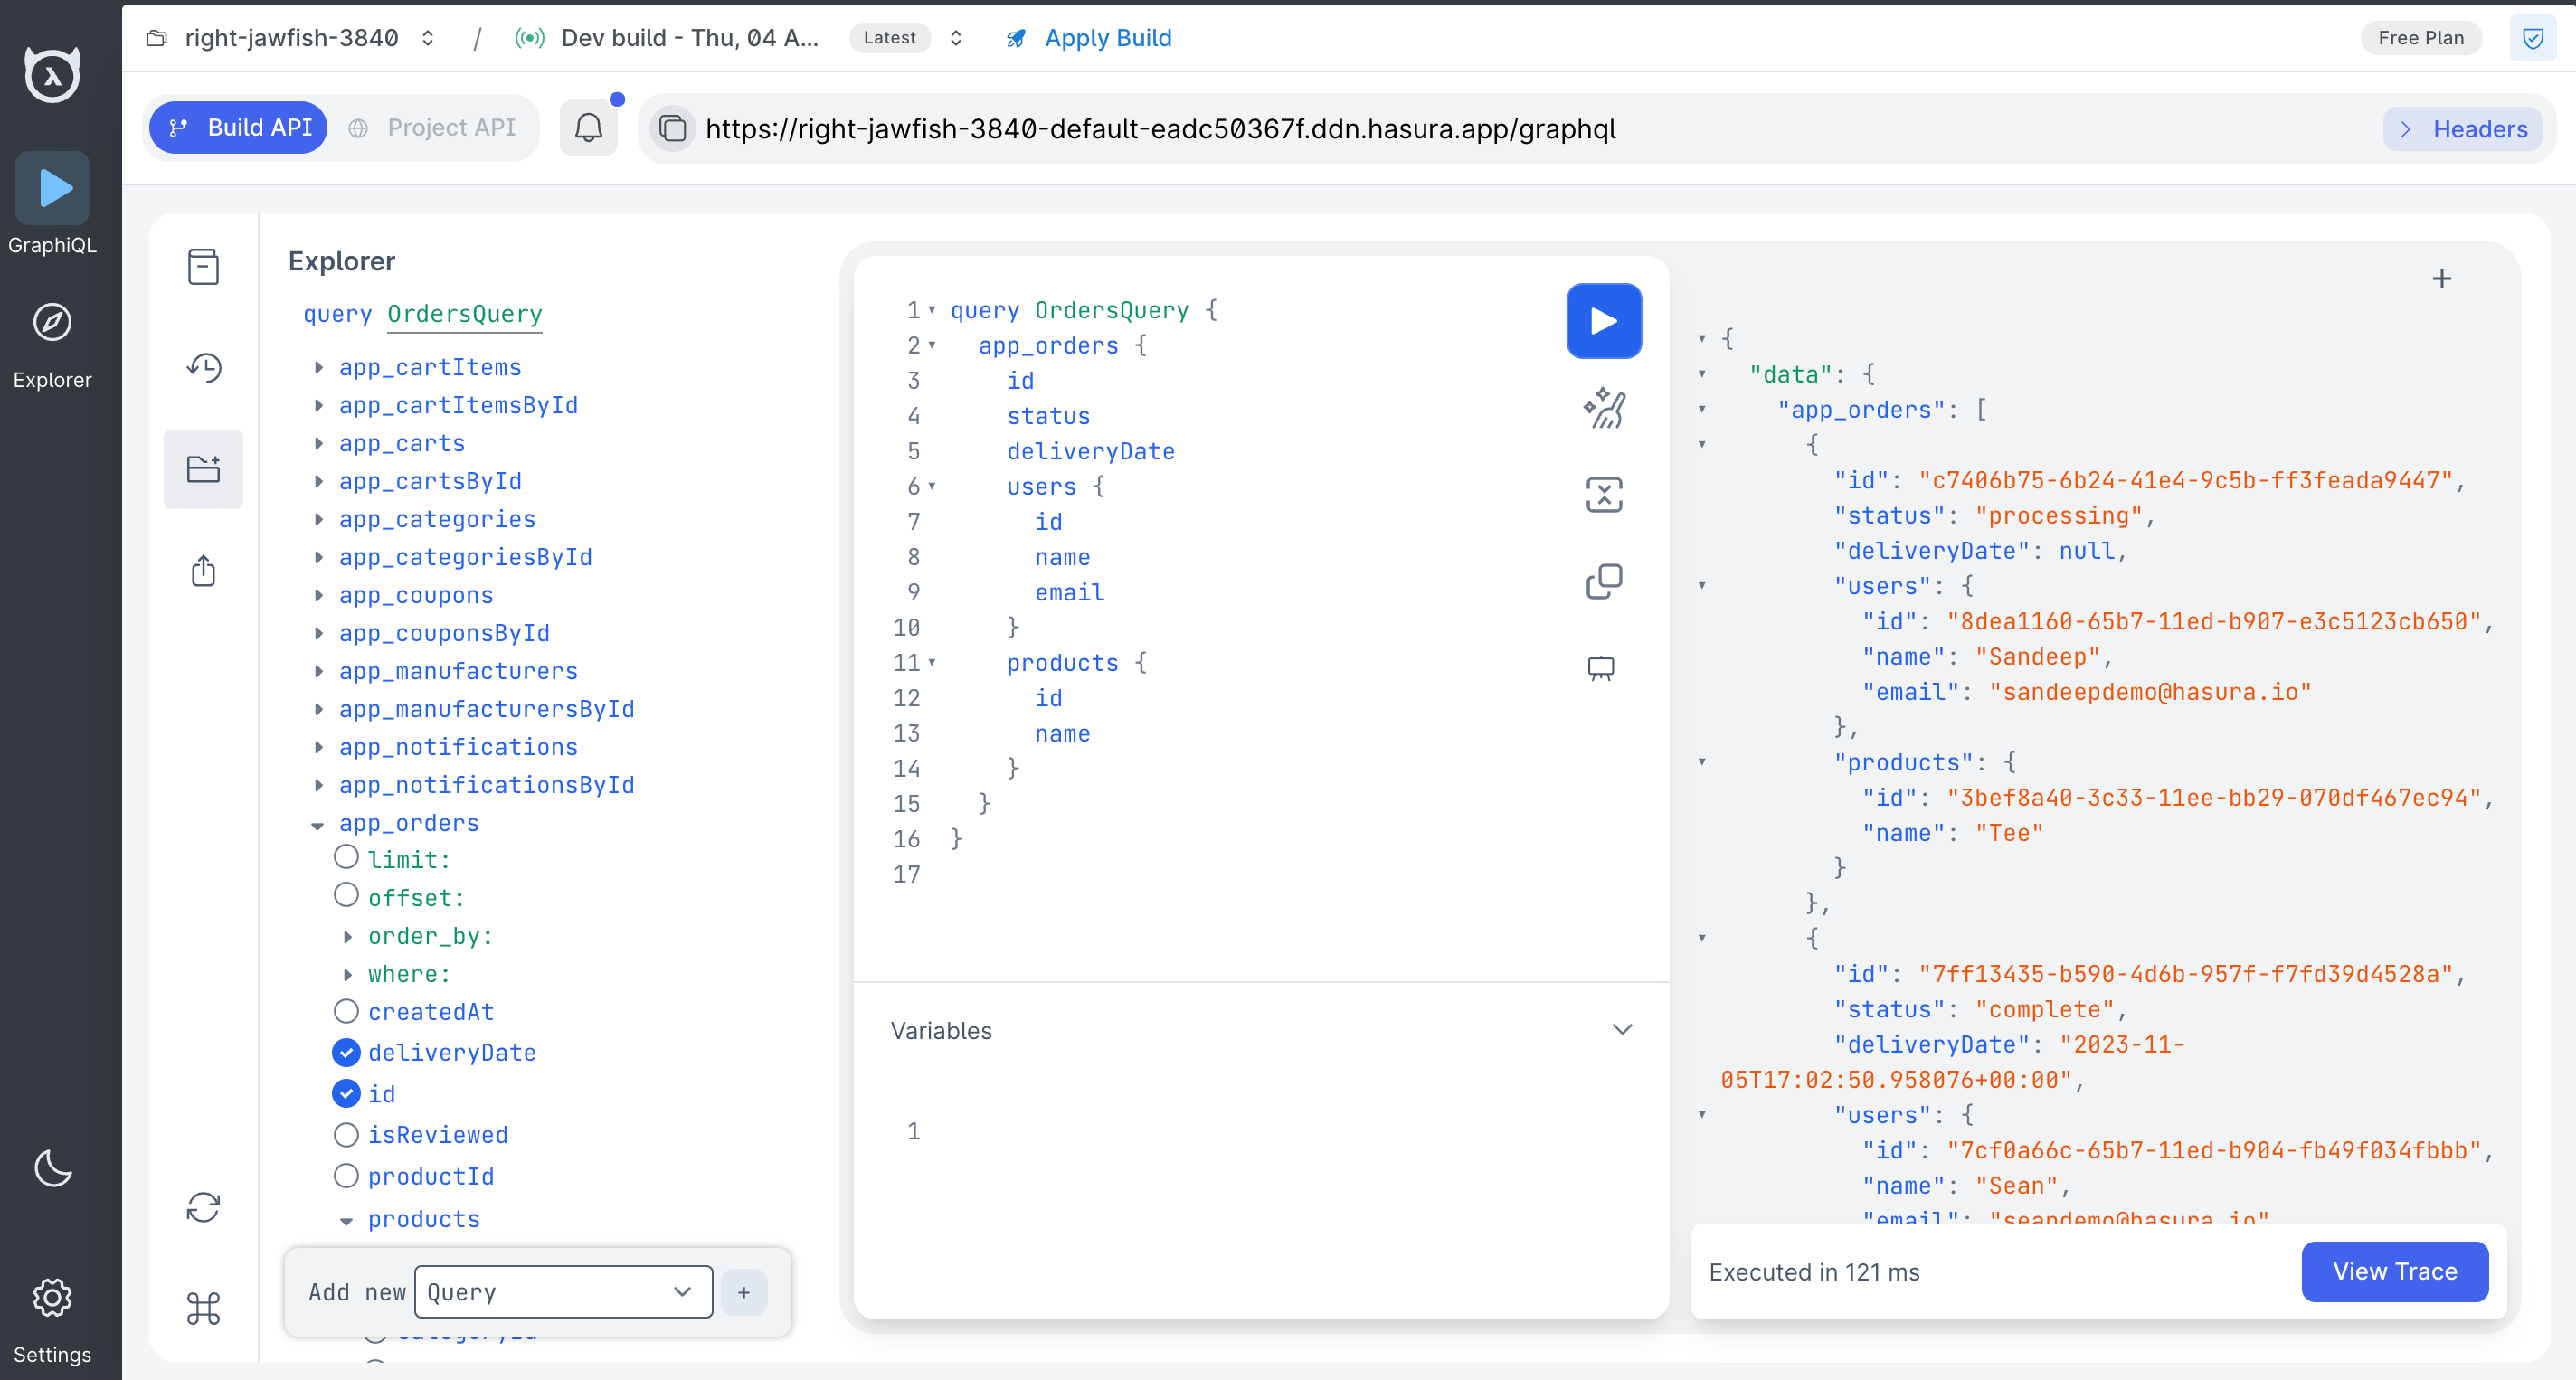The width and height of the screenshot is (2576, 1380).
Task: Open the Explorer compass panel
Action: pos(52,322)
